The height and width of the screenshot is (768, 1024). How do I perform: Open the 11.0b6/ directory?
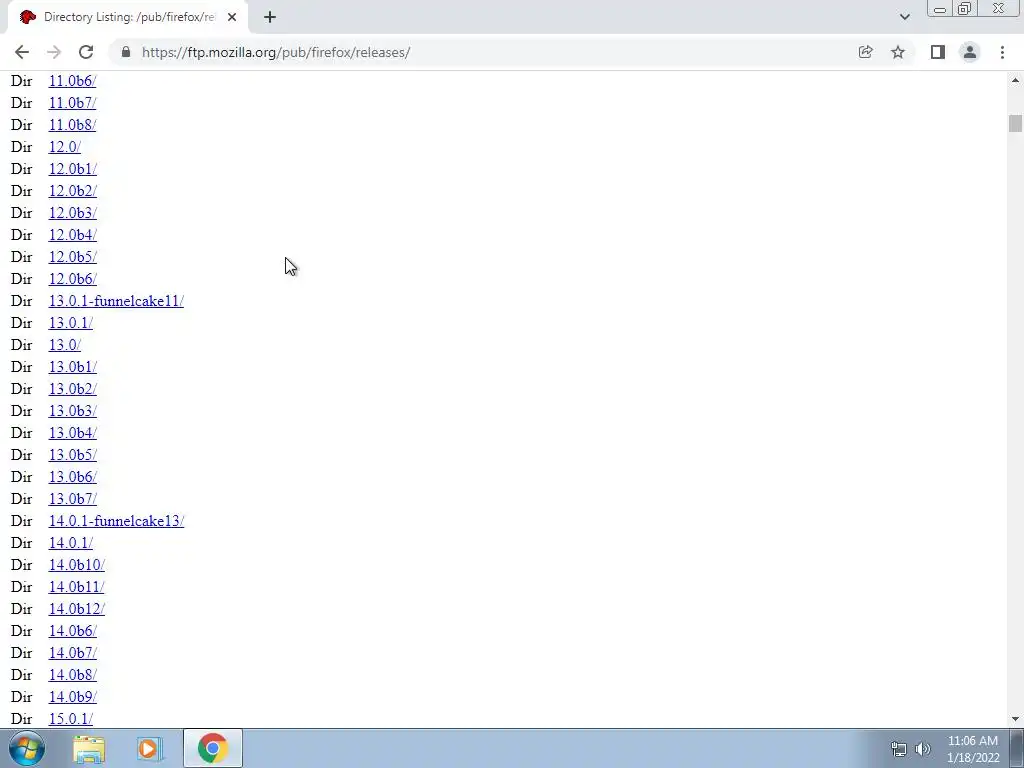(72, 81)
